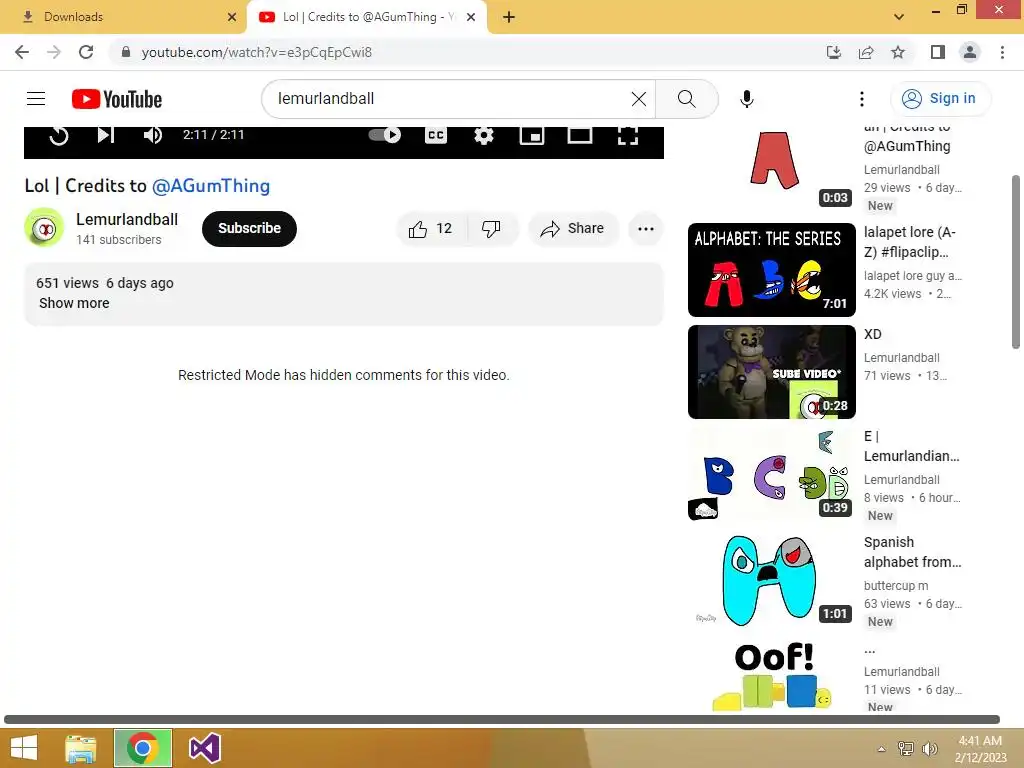1024x768 pixels.
Task: Toggle the Chrome side panel
Action: click(x=938, y=52)
